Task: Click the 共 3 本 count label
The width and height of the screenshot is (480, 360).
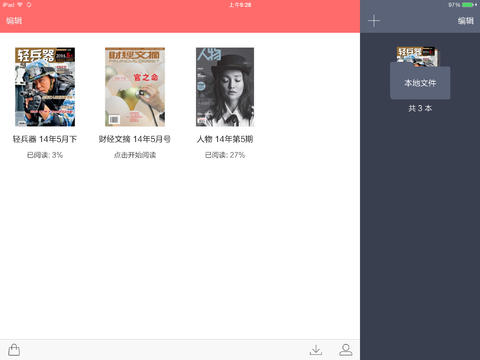Action: click(420, 108)
